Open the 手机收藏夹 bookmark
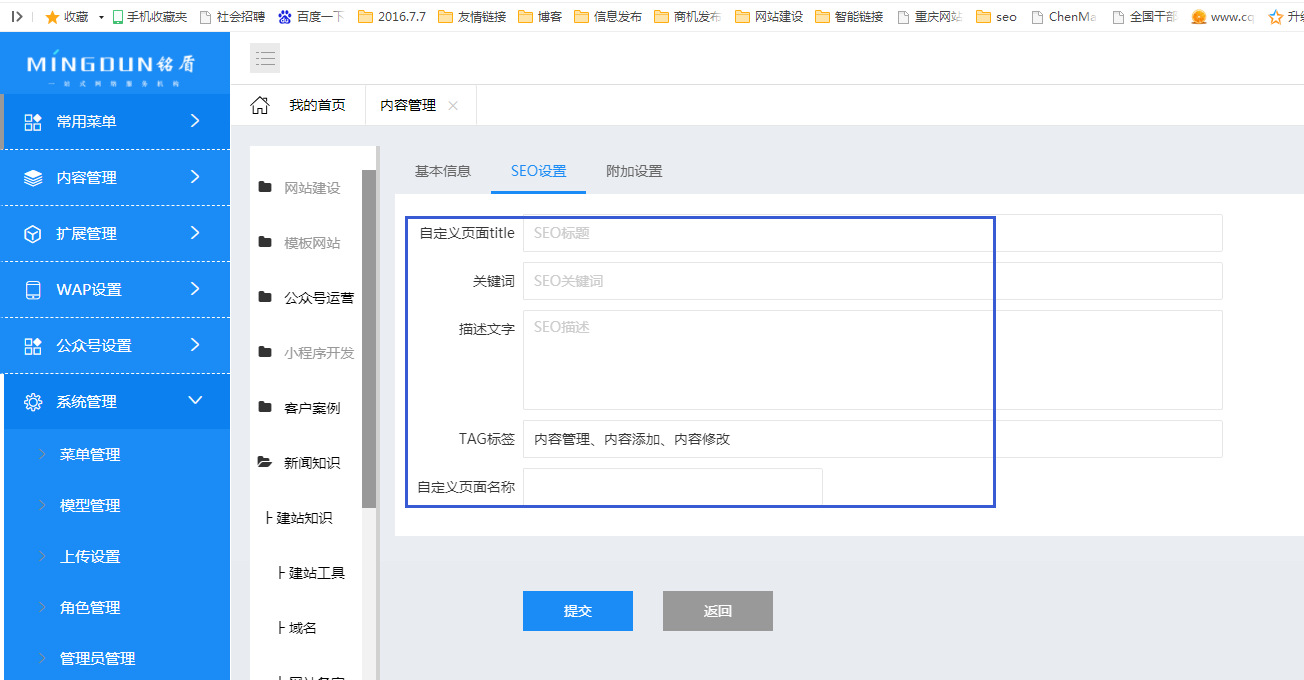Viewport: 1304px width, 680px height. (149, 17)
